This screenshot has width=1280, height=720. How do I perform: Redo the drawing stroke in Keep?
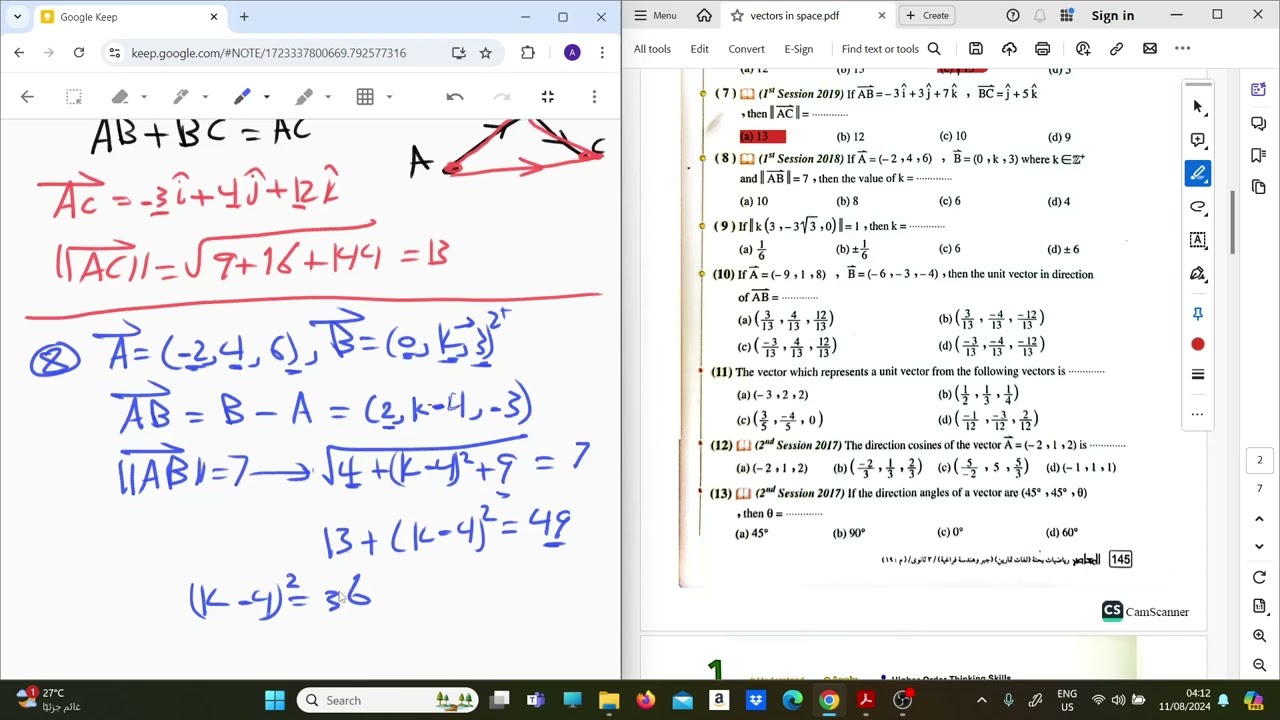point(502,97)
